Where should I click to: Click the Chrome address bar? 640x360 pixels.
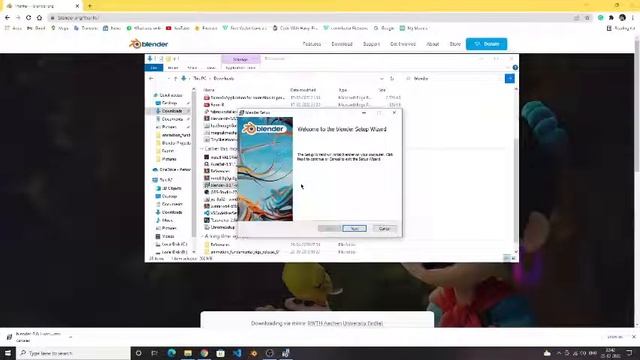310,18
